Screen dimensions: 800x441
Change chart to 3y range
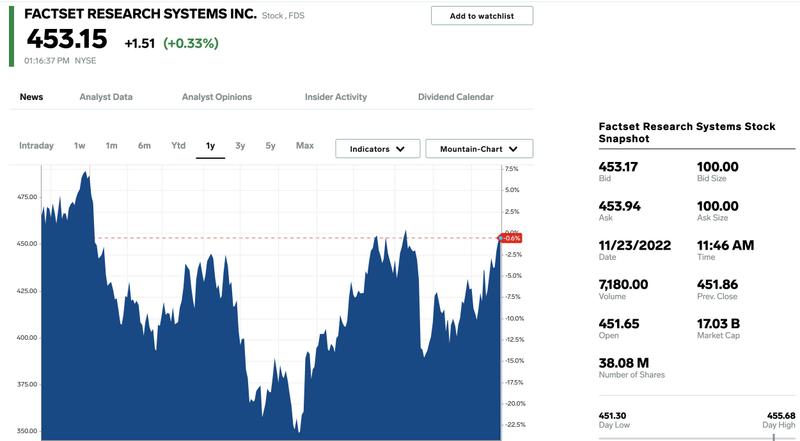click(x=240, y=145)
